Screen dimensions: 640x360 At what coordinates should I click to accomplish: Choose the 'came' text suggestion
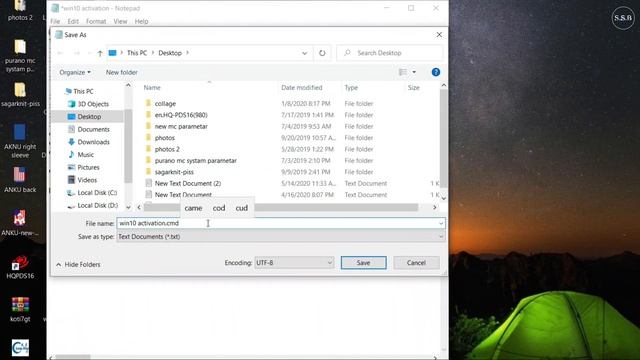[193, 208]
